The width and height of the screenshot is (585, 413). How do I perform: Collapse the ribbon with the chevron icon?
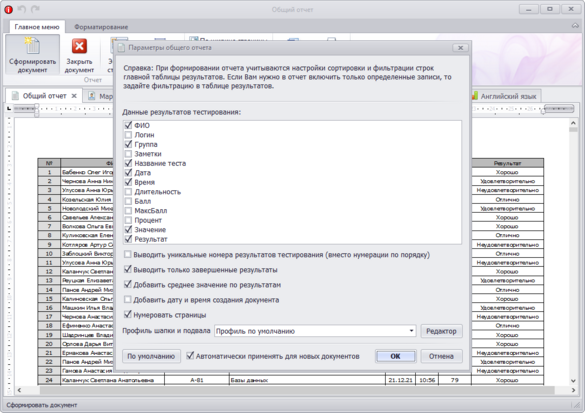click(575, 26)
